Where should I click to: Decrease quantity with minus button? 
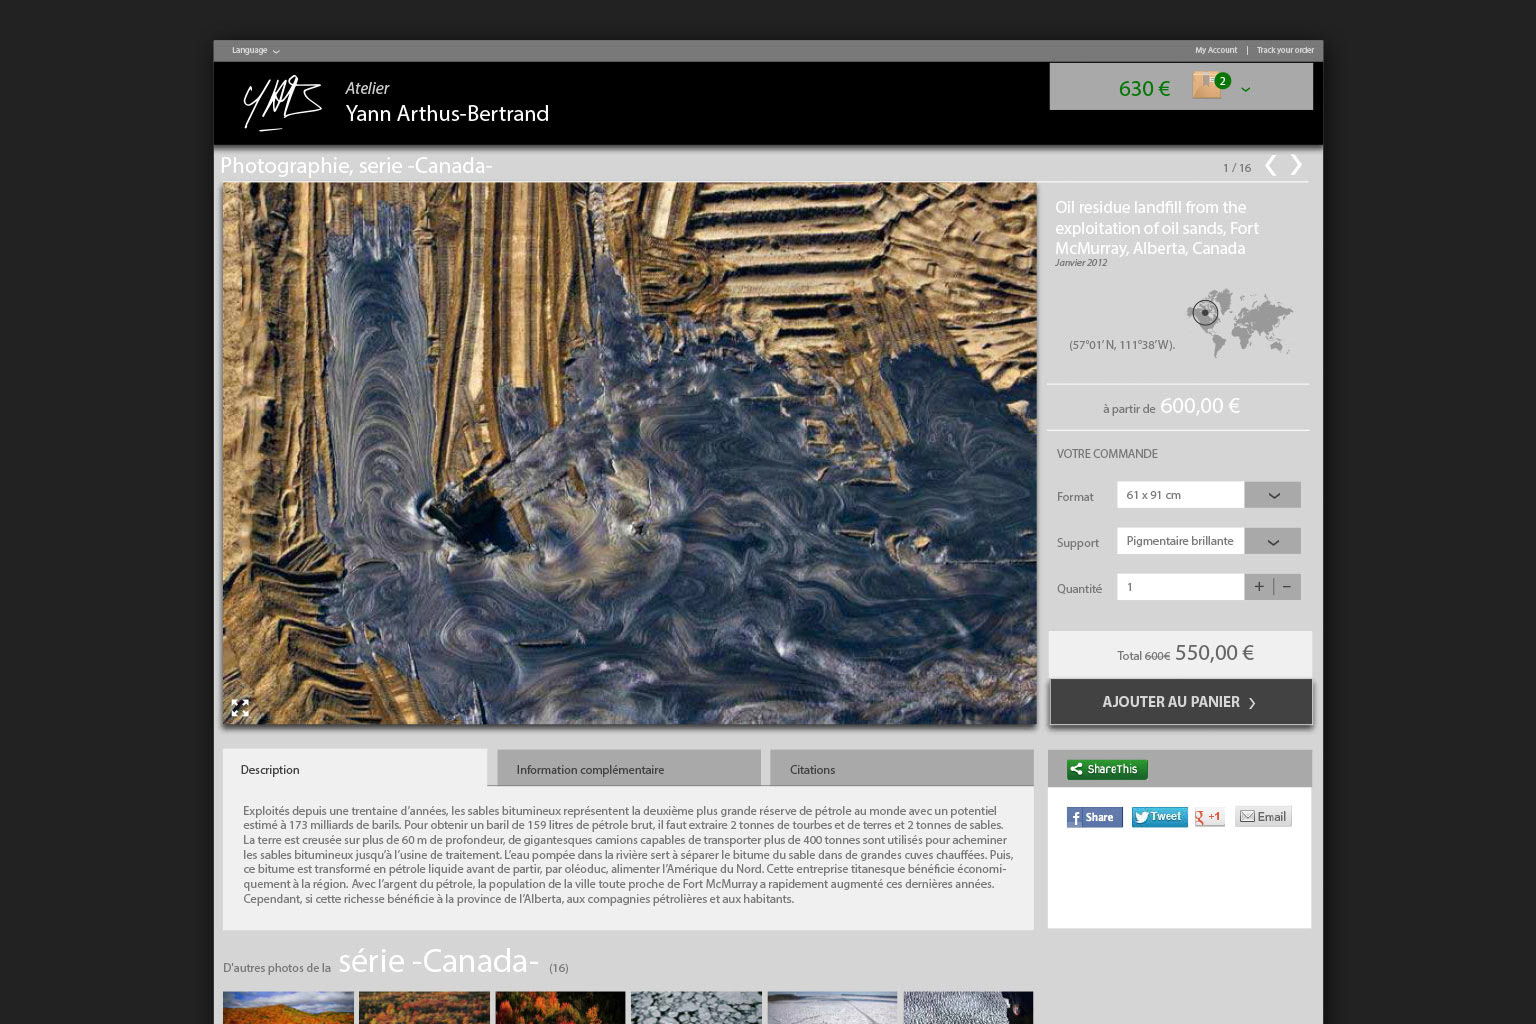[x=1287, y=587]
